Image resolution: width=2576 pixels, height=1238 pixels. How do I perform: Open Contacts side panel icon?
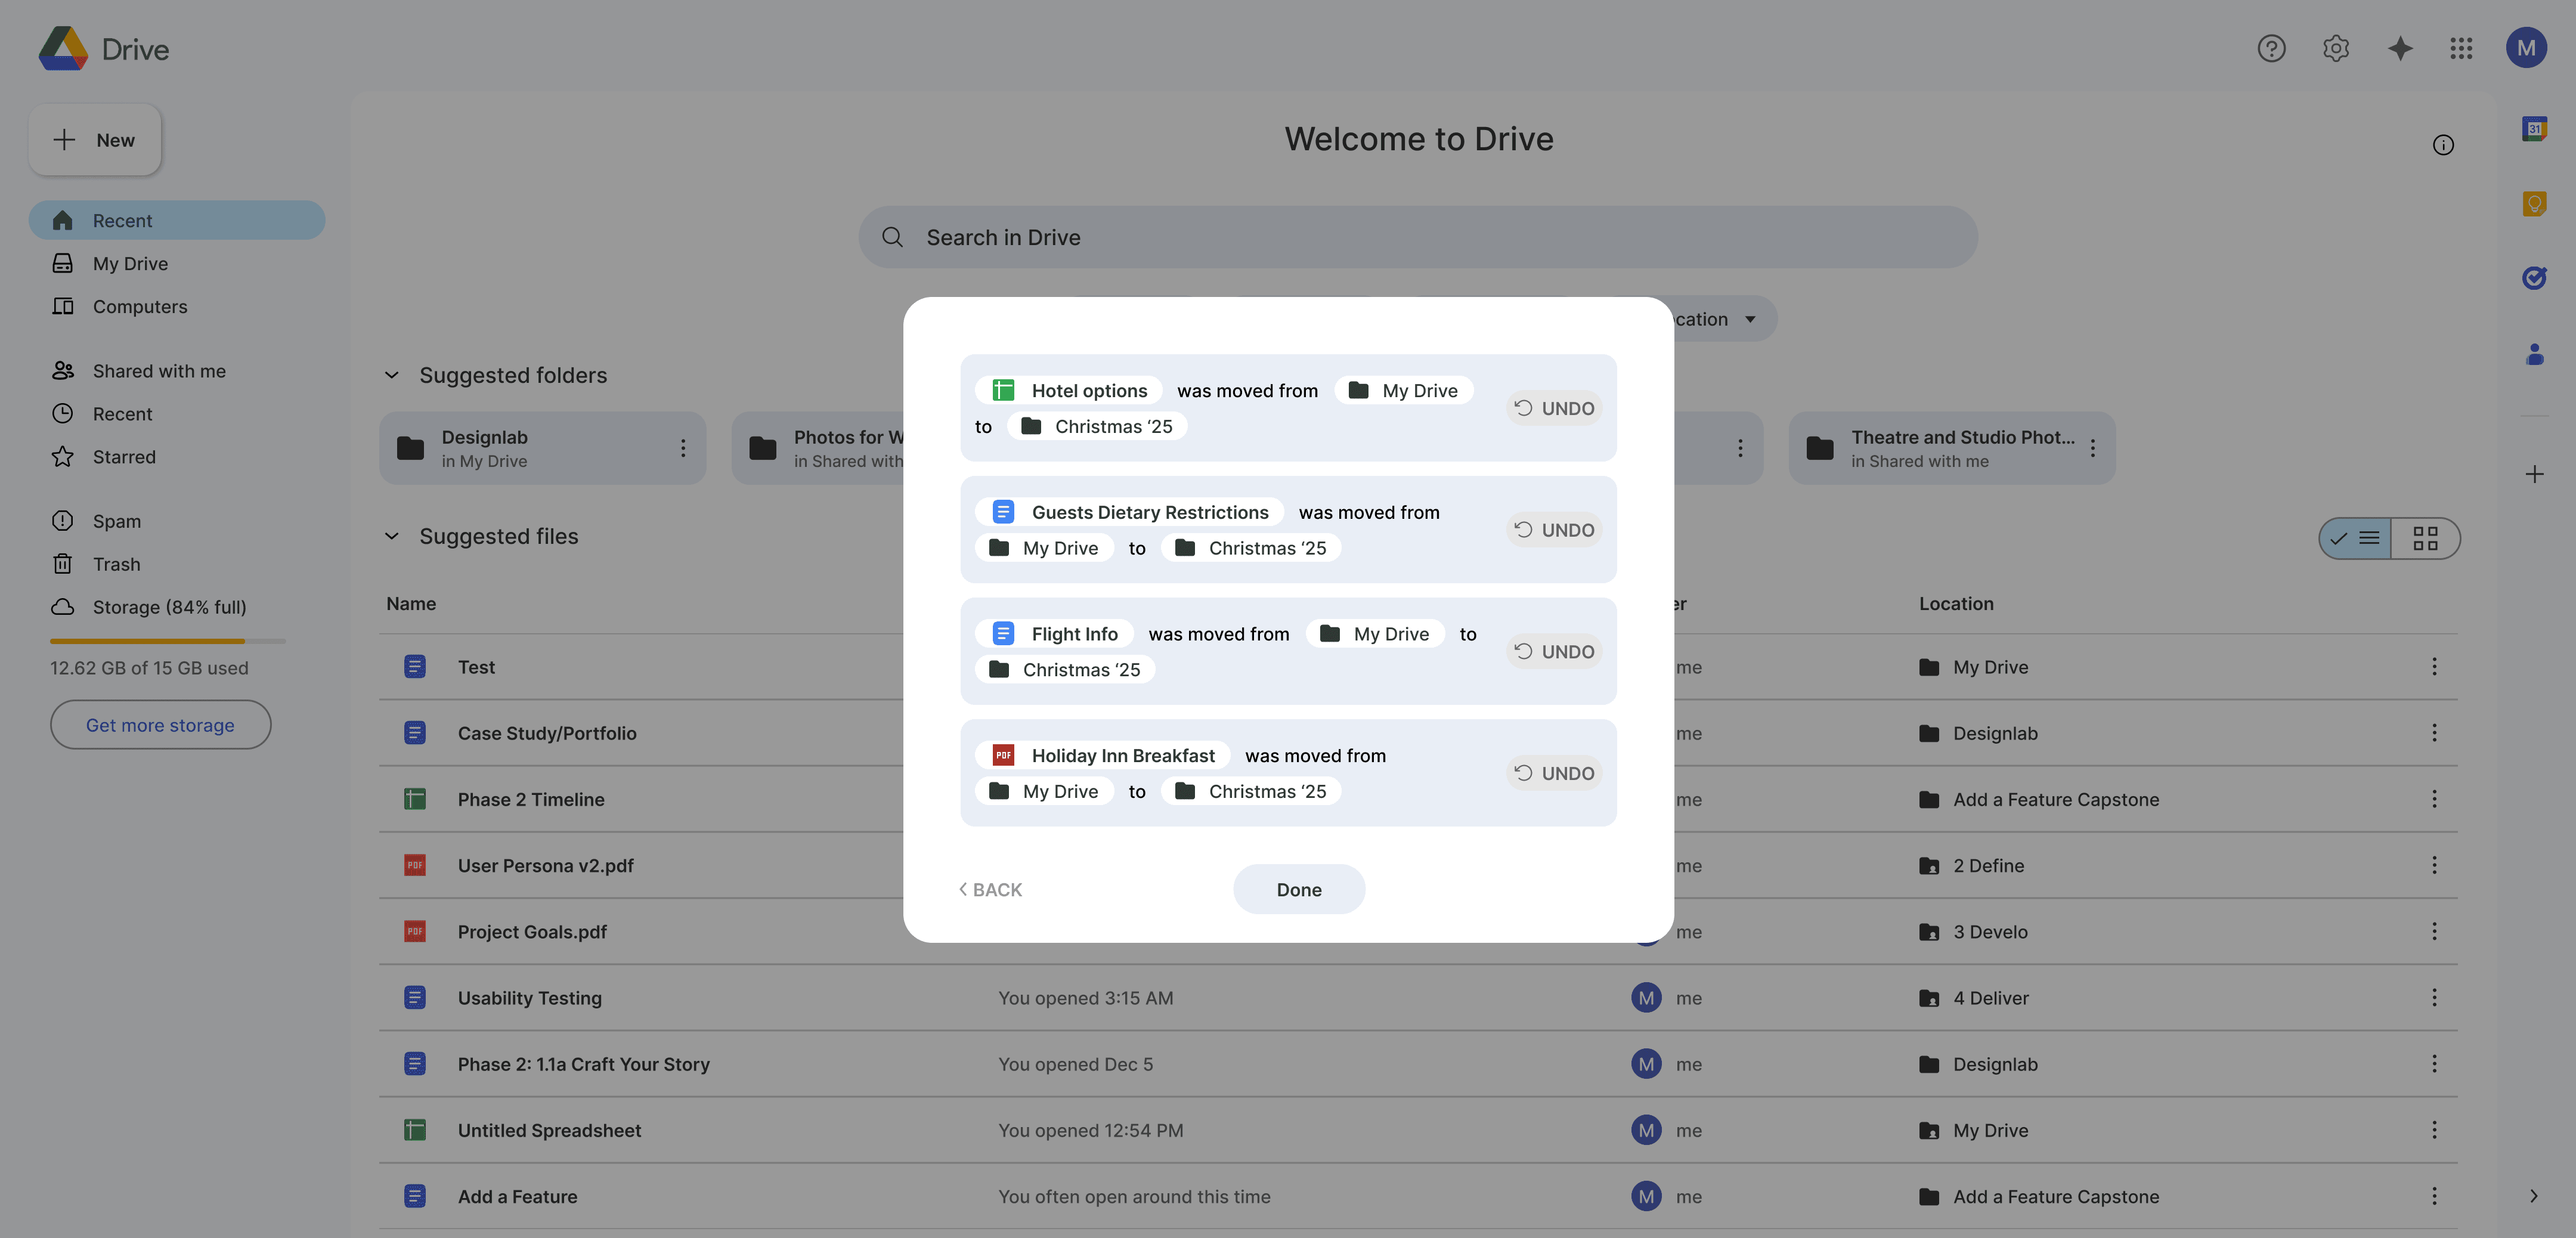click(2534, 354)
